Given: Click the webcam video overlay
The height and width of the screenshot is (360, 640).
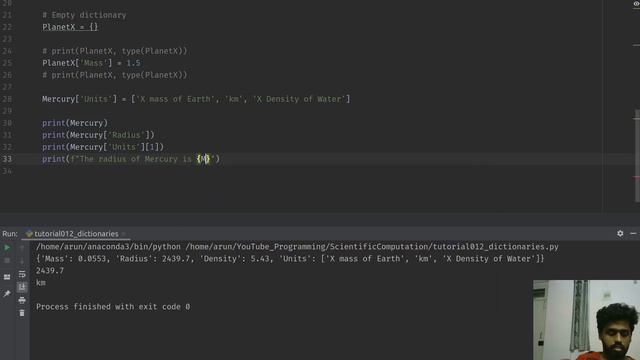Looking at the screenshot, I should 586,320.
